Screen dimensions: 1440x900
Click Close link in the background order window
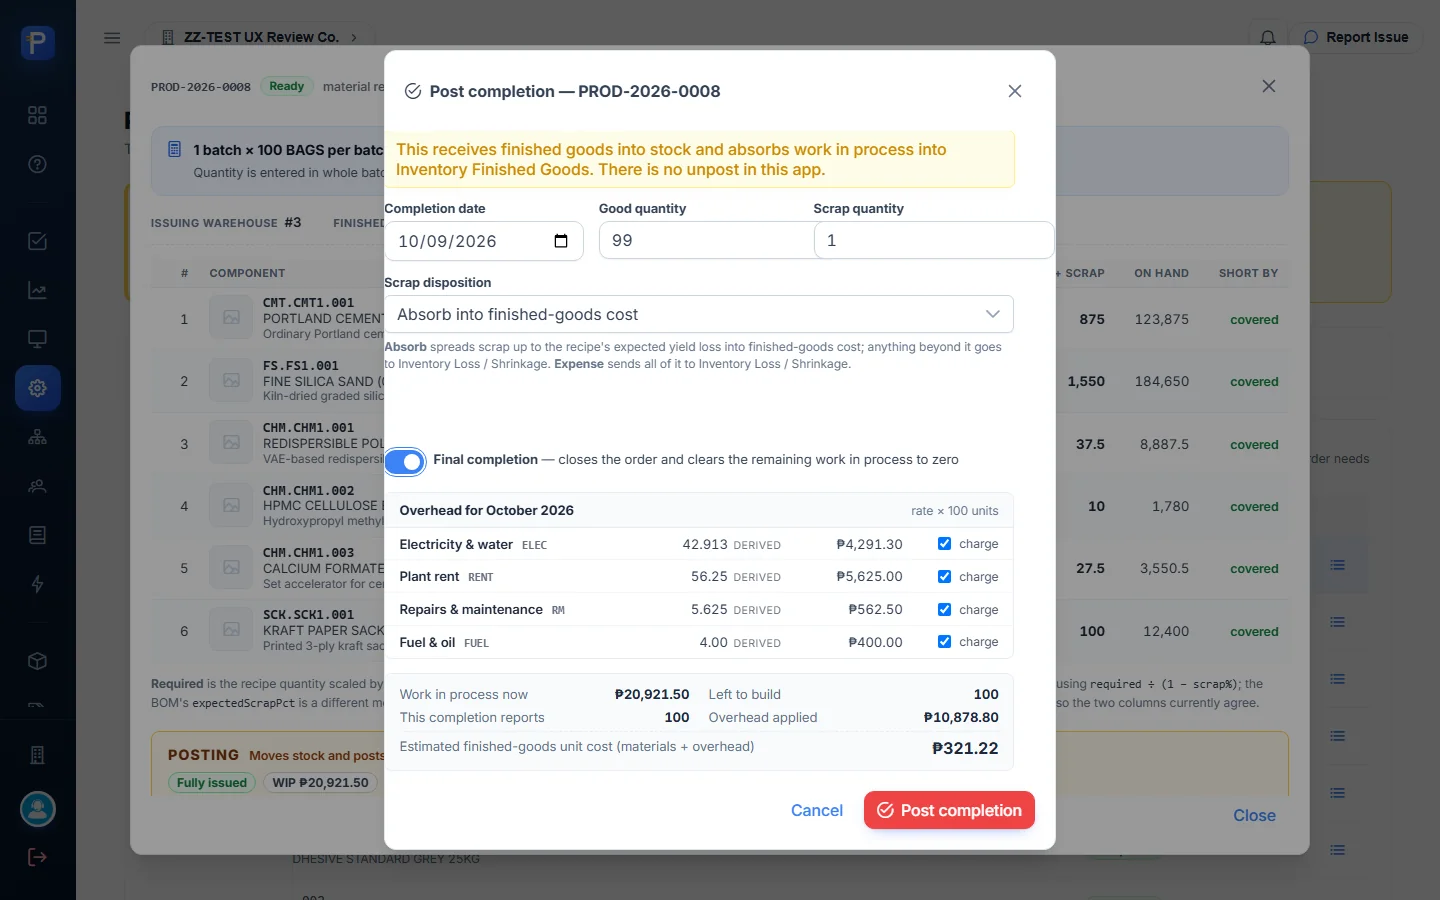[x=1254, y=816]
